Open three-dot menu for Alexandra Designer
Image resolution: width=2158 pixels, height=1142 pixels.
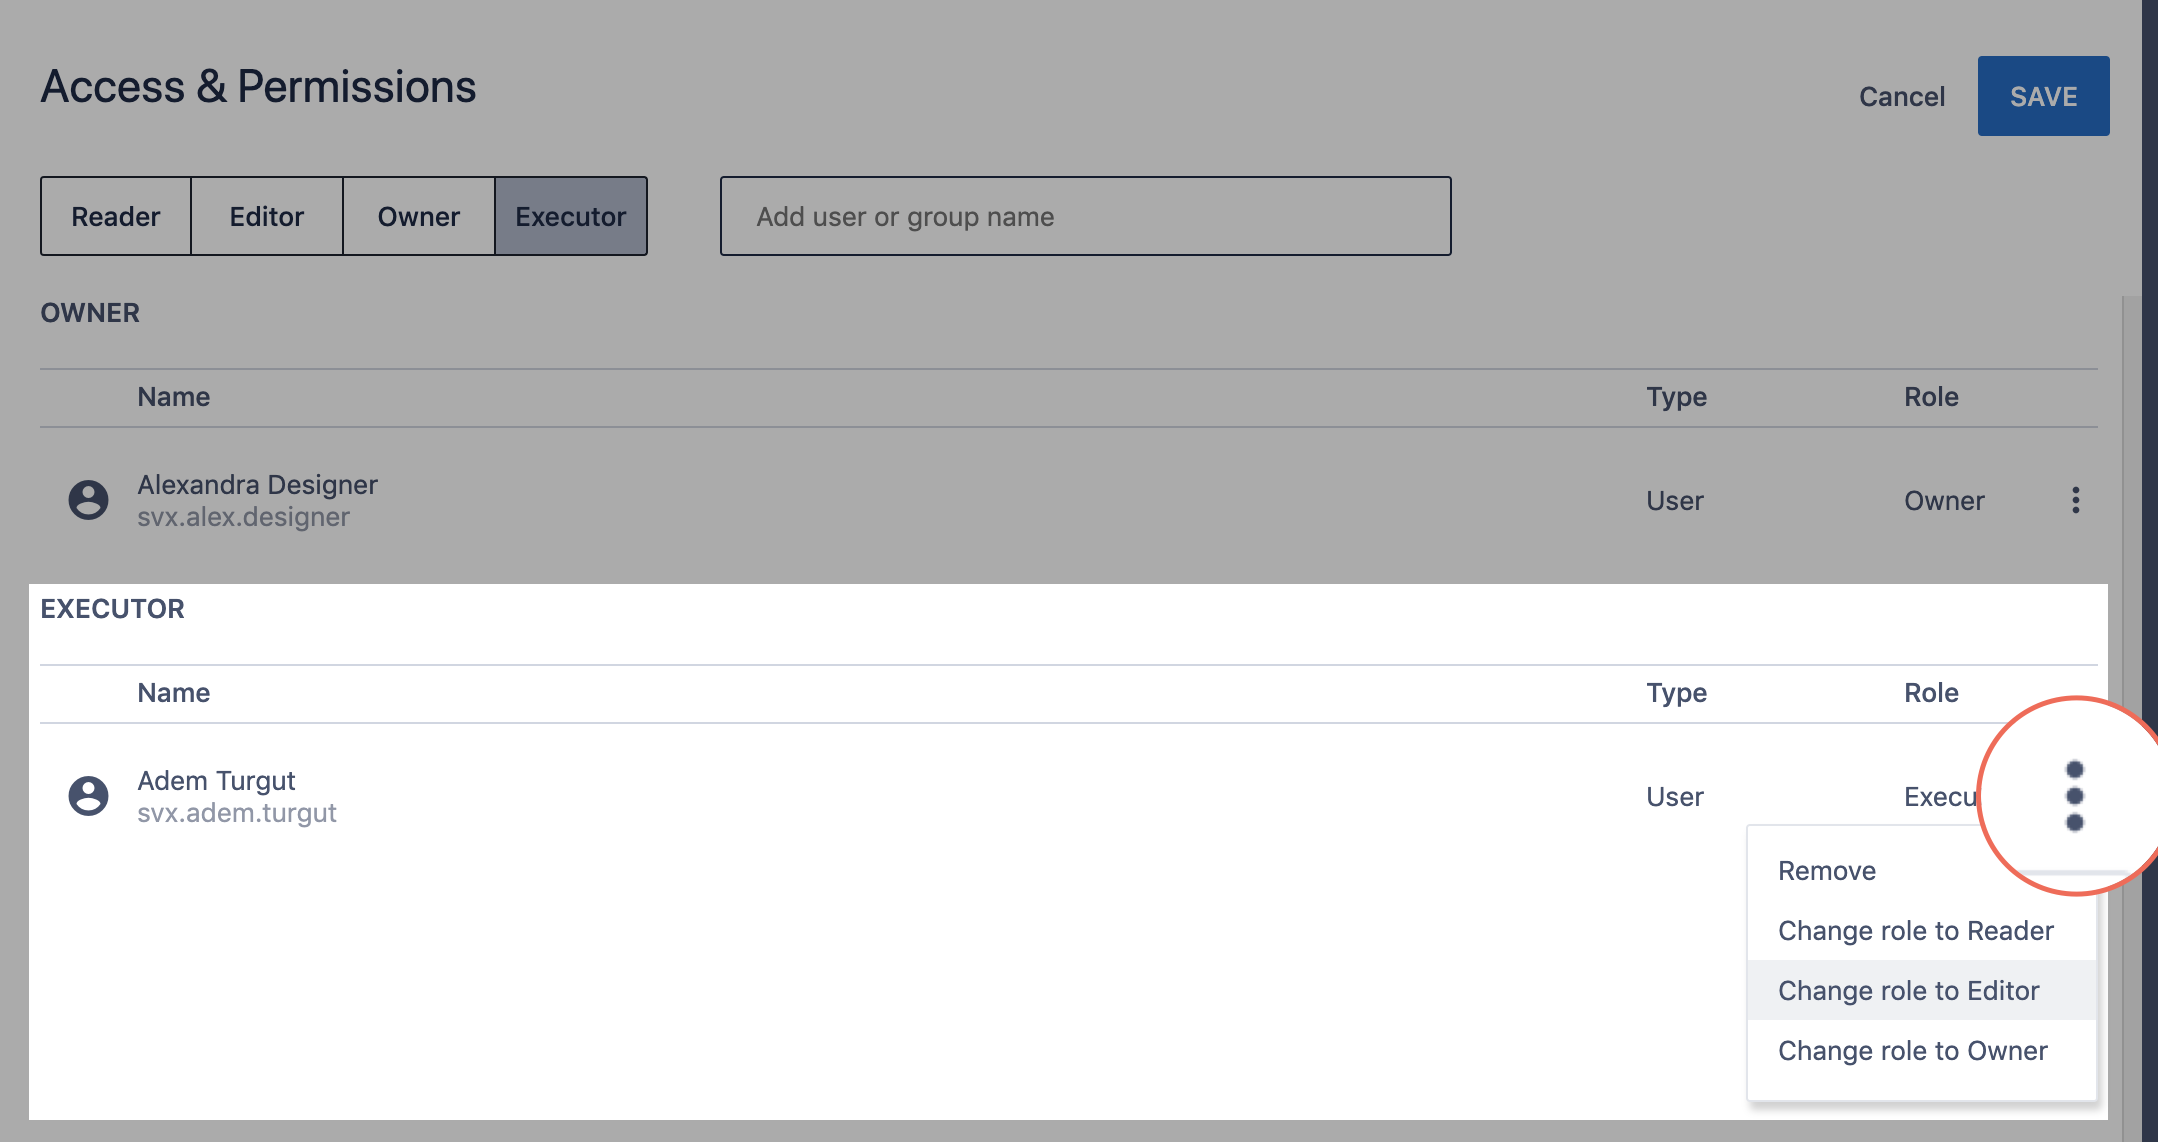click(2076, 500)
